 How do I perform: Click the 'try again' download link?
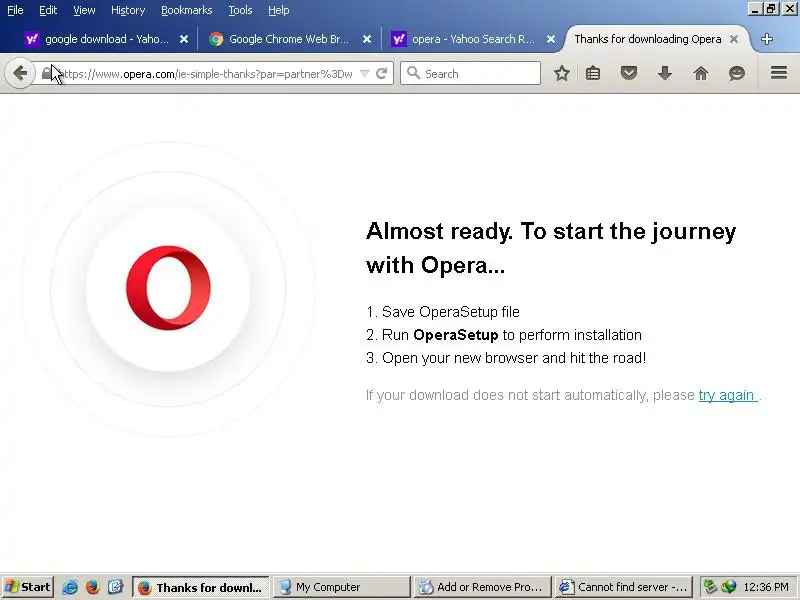[728, 395]
